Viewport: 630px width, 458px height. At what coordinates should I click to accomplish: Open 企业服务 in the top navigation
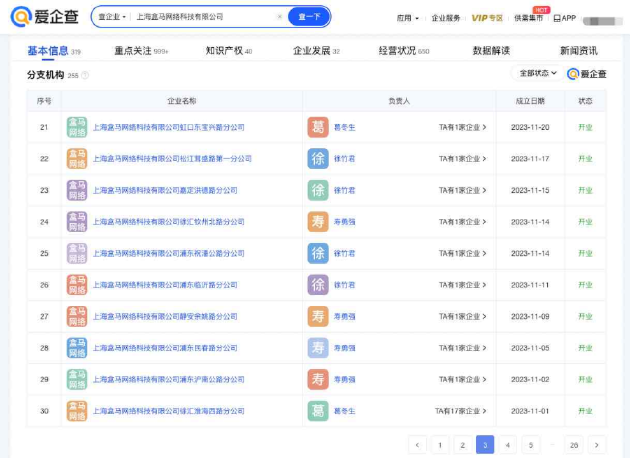pyautogui.click(x=446, y=18)
